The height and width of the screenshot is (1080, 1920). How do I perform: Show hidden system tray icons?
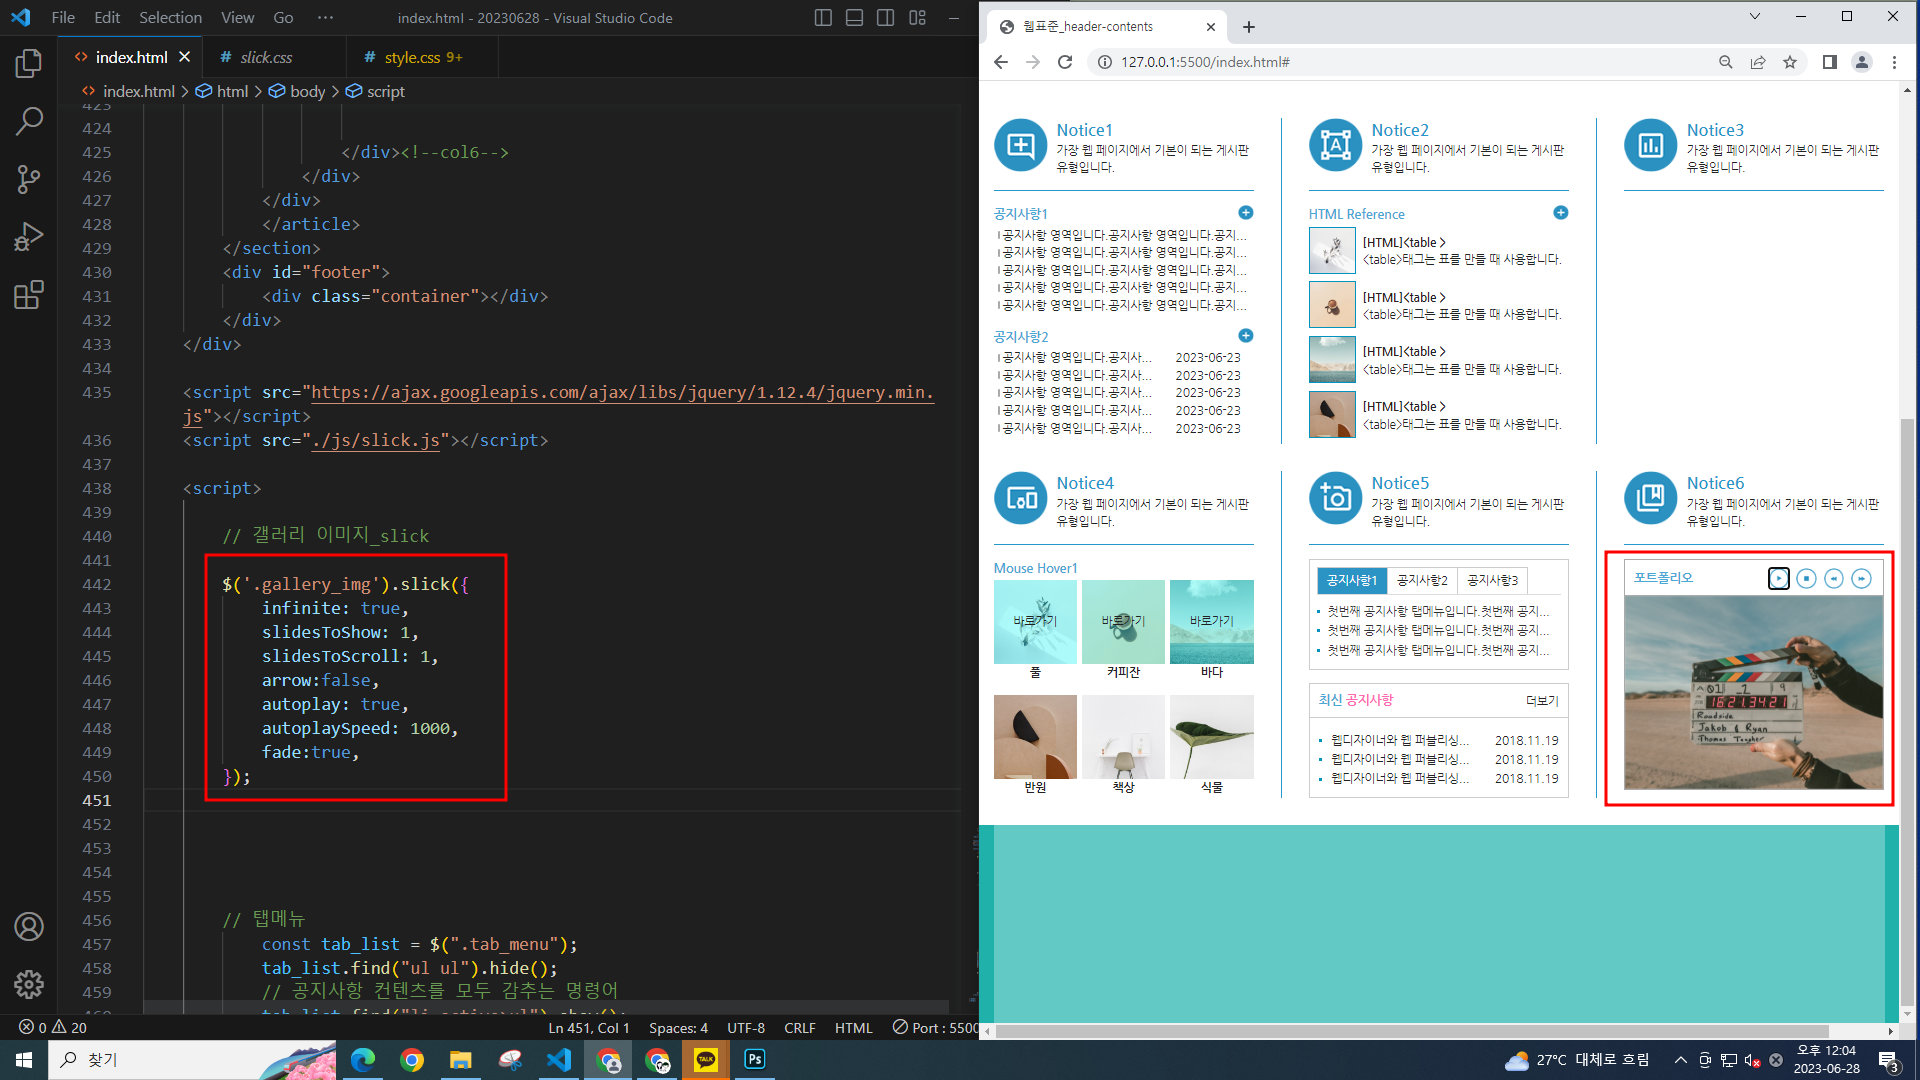(1680, 1060)
